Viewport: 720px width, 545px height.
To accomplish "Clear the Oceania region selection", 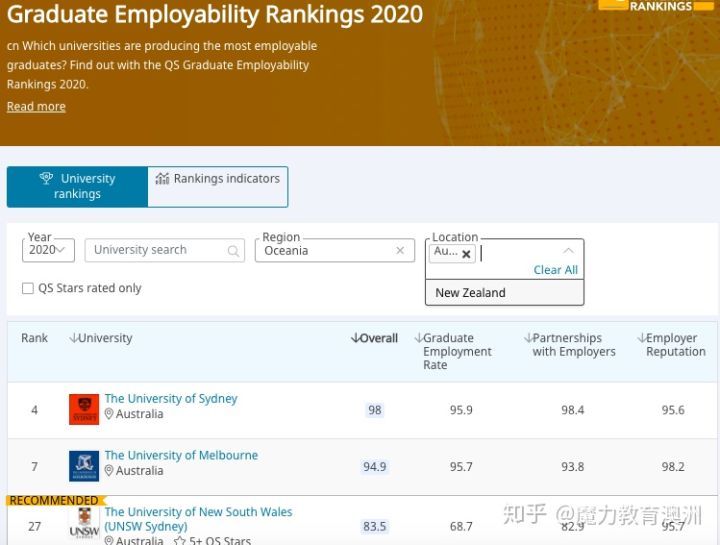I will tap(400, 250).
